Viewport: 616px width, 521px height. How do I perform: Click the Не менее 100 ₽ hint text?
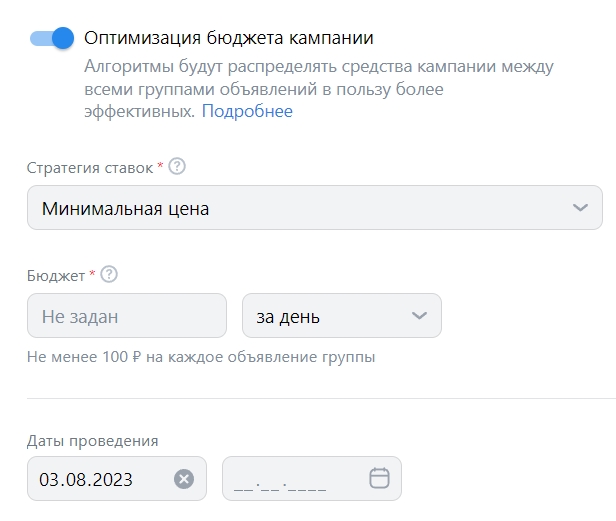(201, 357)
